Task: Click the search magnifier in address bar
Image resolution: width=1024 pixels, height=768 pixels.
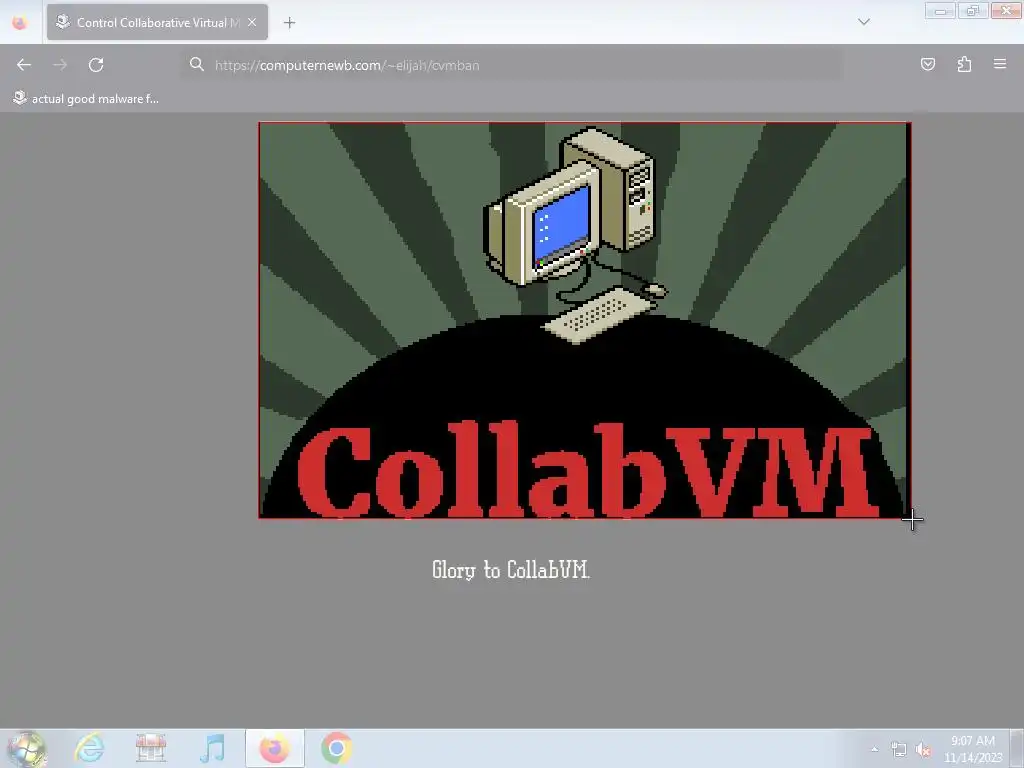Action: tap(197, 64)
